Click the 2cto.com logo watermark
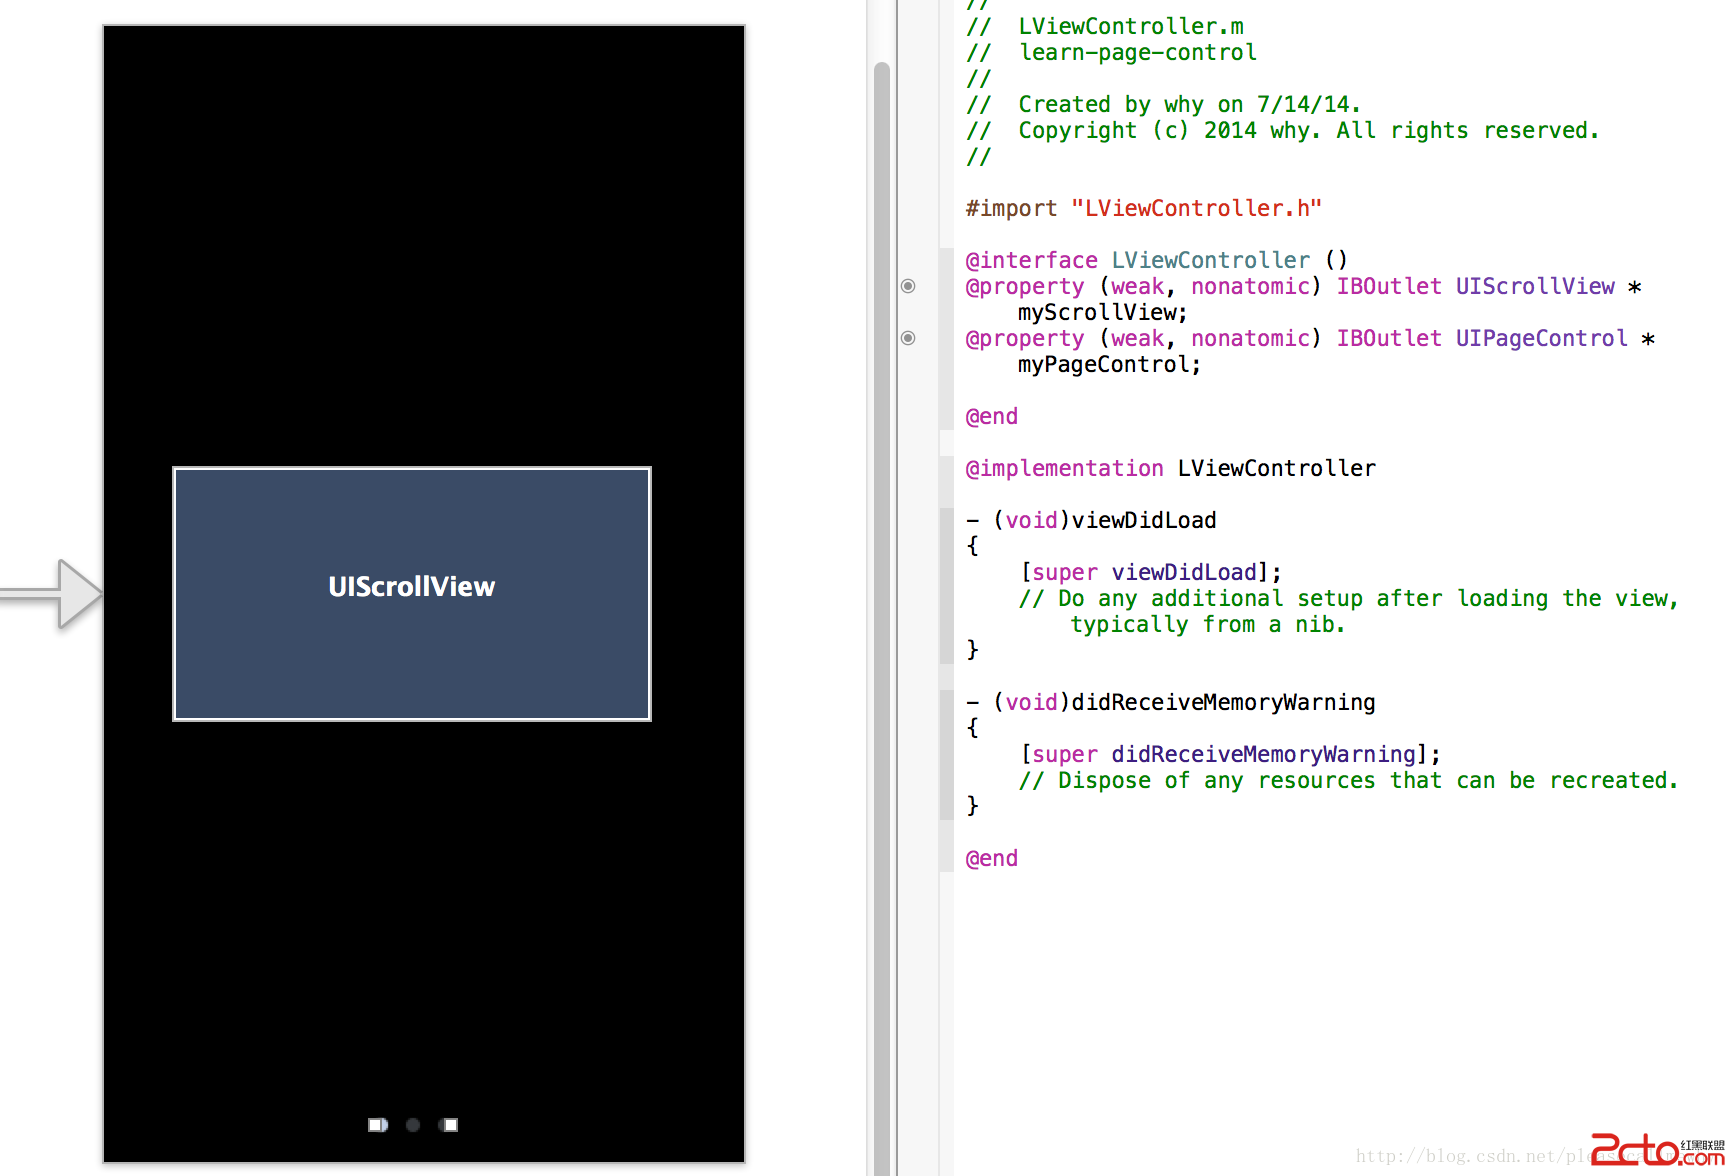 point(1656,1150)
